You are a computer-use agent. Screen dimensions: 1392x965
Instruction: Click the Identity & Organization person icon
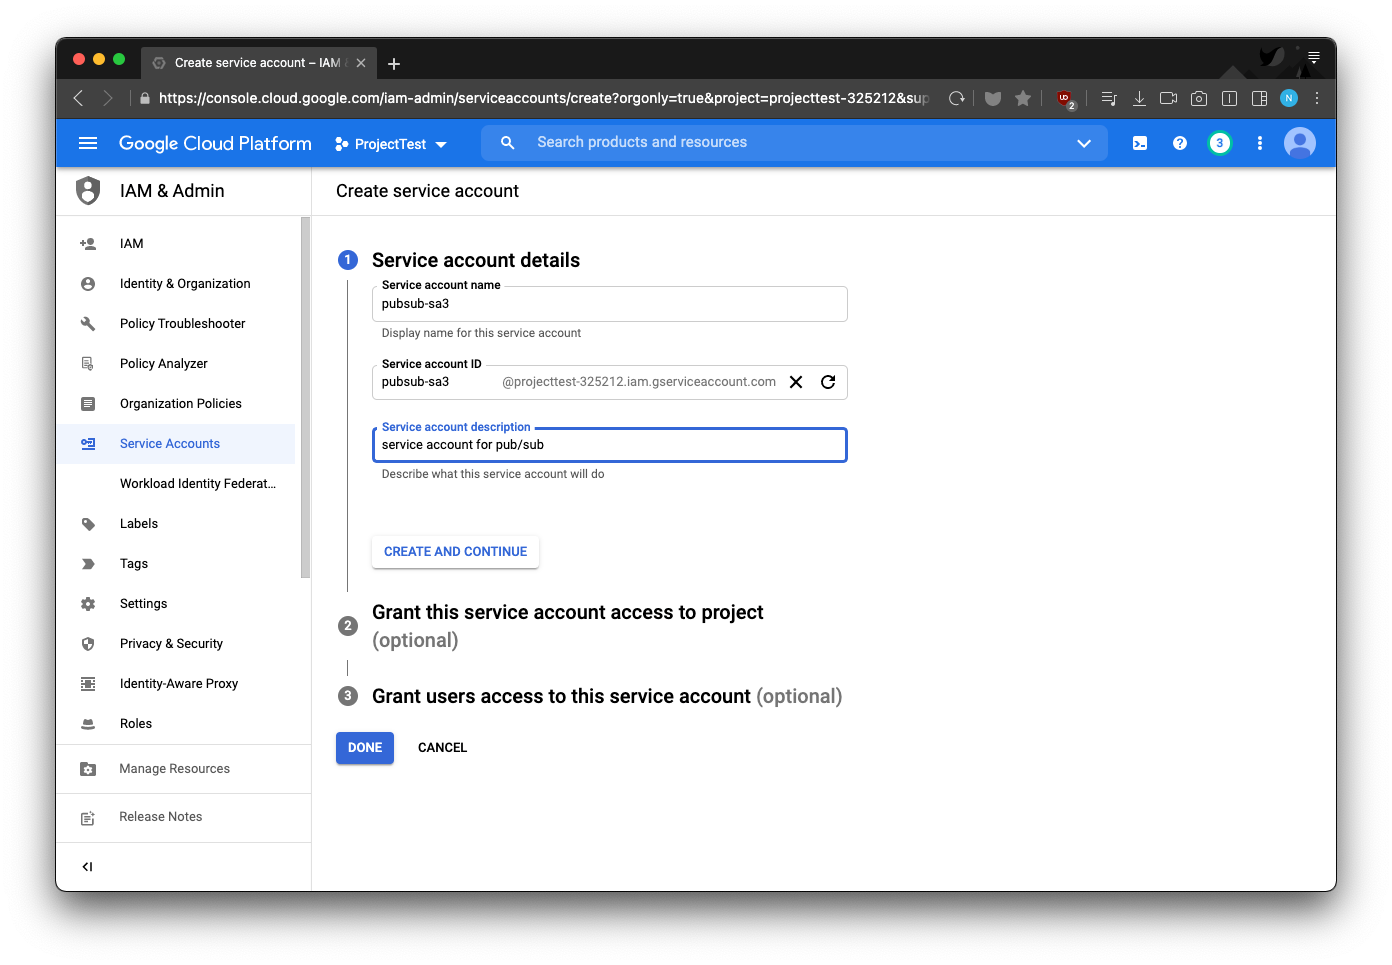point(88,283)
